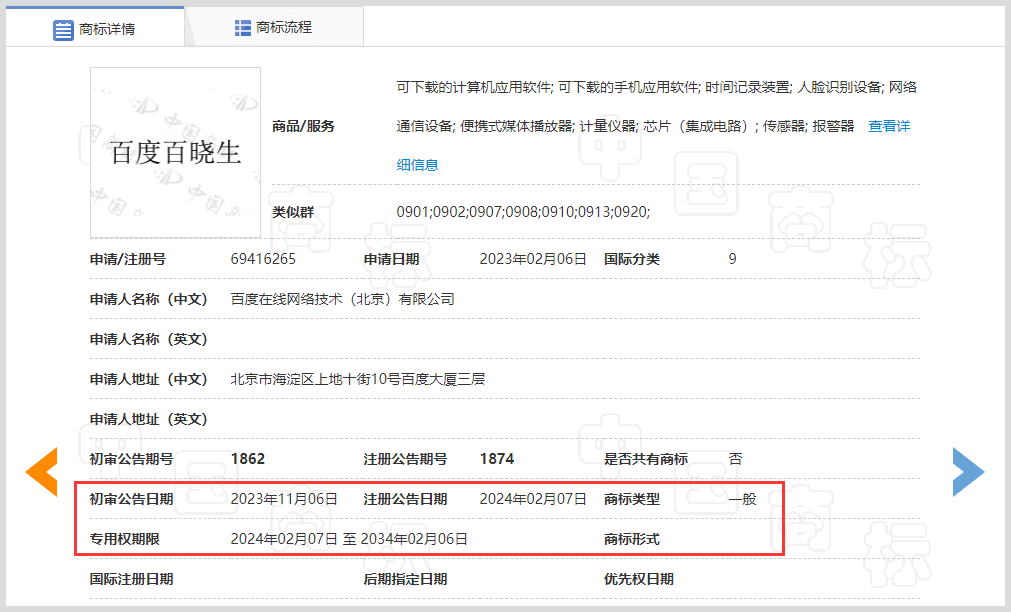Select exclusive period 2024年02月07日 至 2034年02月06日

(x=349, y=539)
